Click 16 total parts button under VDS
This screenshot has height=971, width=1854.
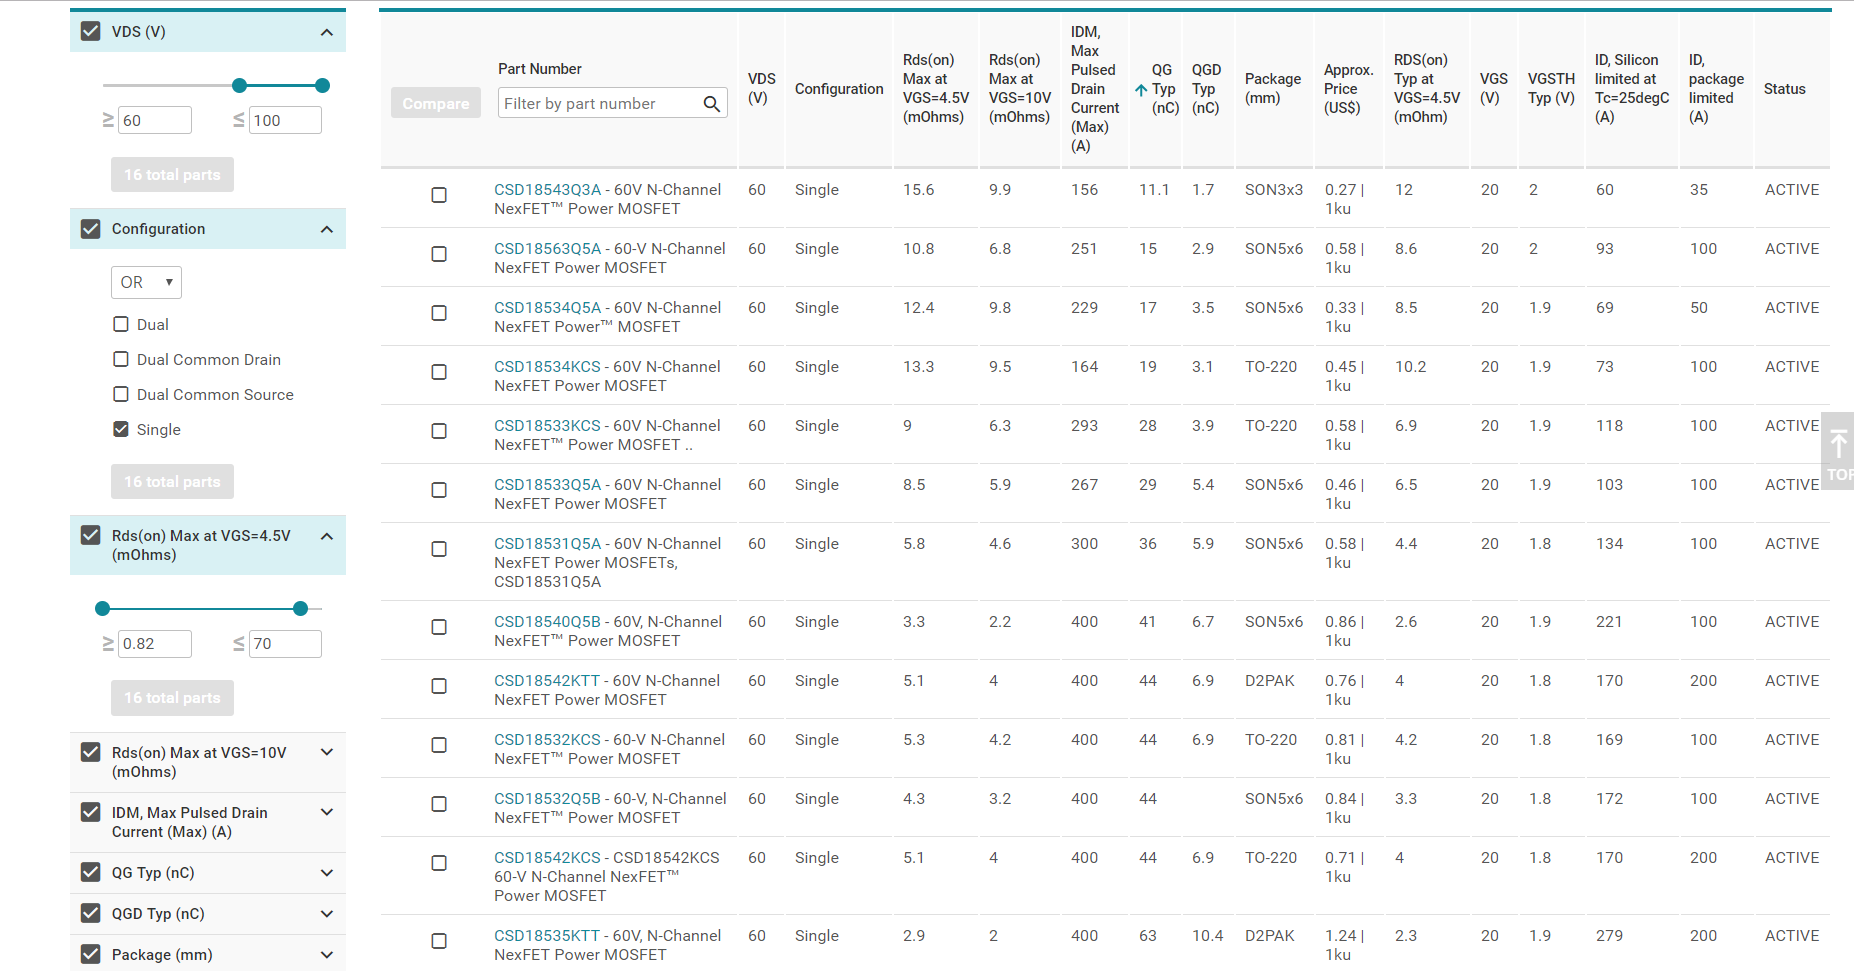tap(172, 174)
